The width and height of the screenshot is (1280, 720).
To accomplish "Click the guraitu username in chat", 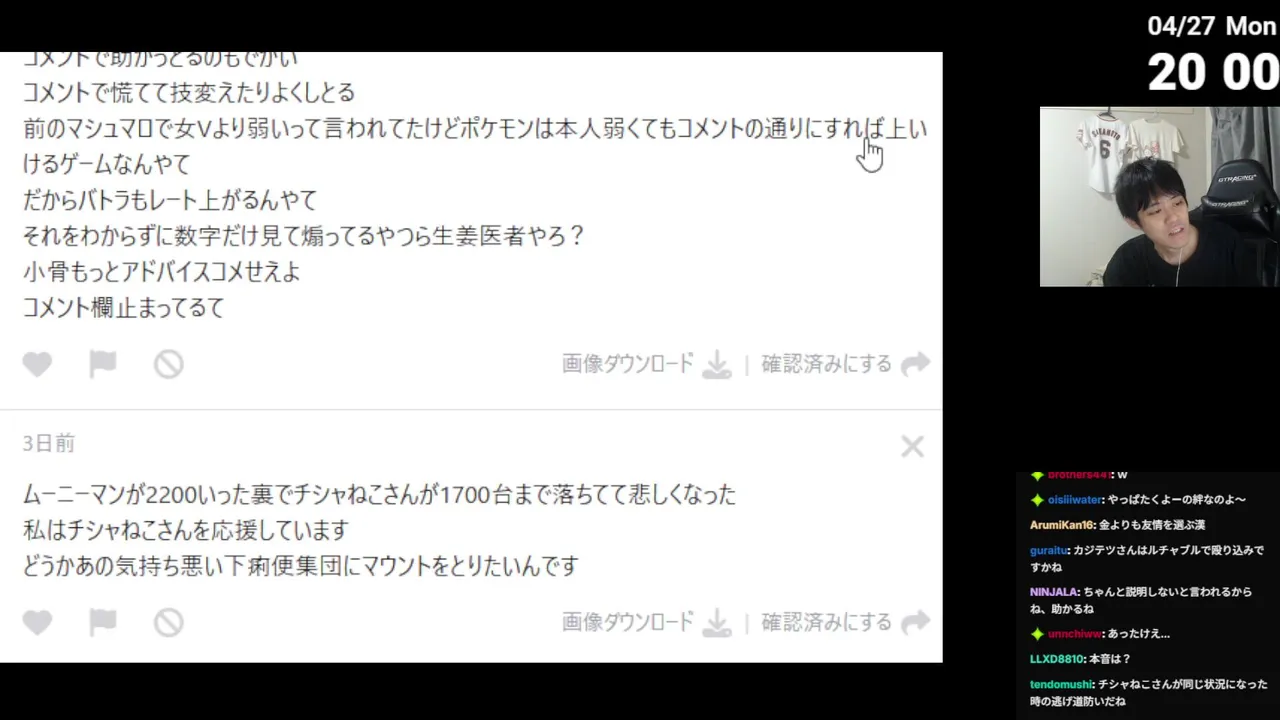I will pyautogui.click(x=1048, y=550).
